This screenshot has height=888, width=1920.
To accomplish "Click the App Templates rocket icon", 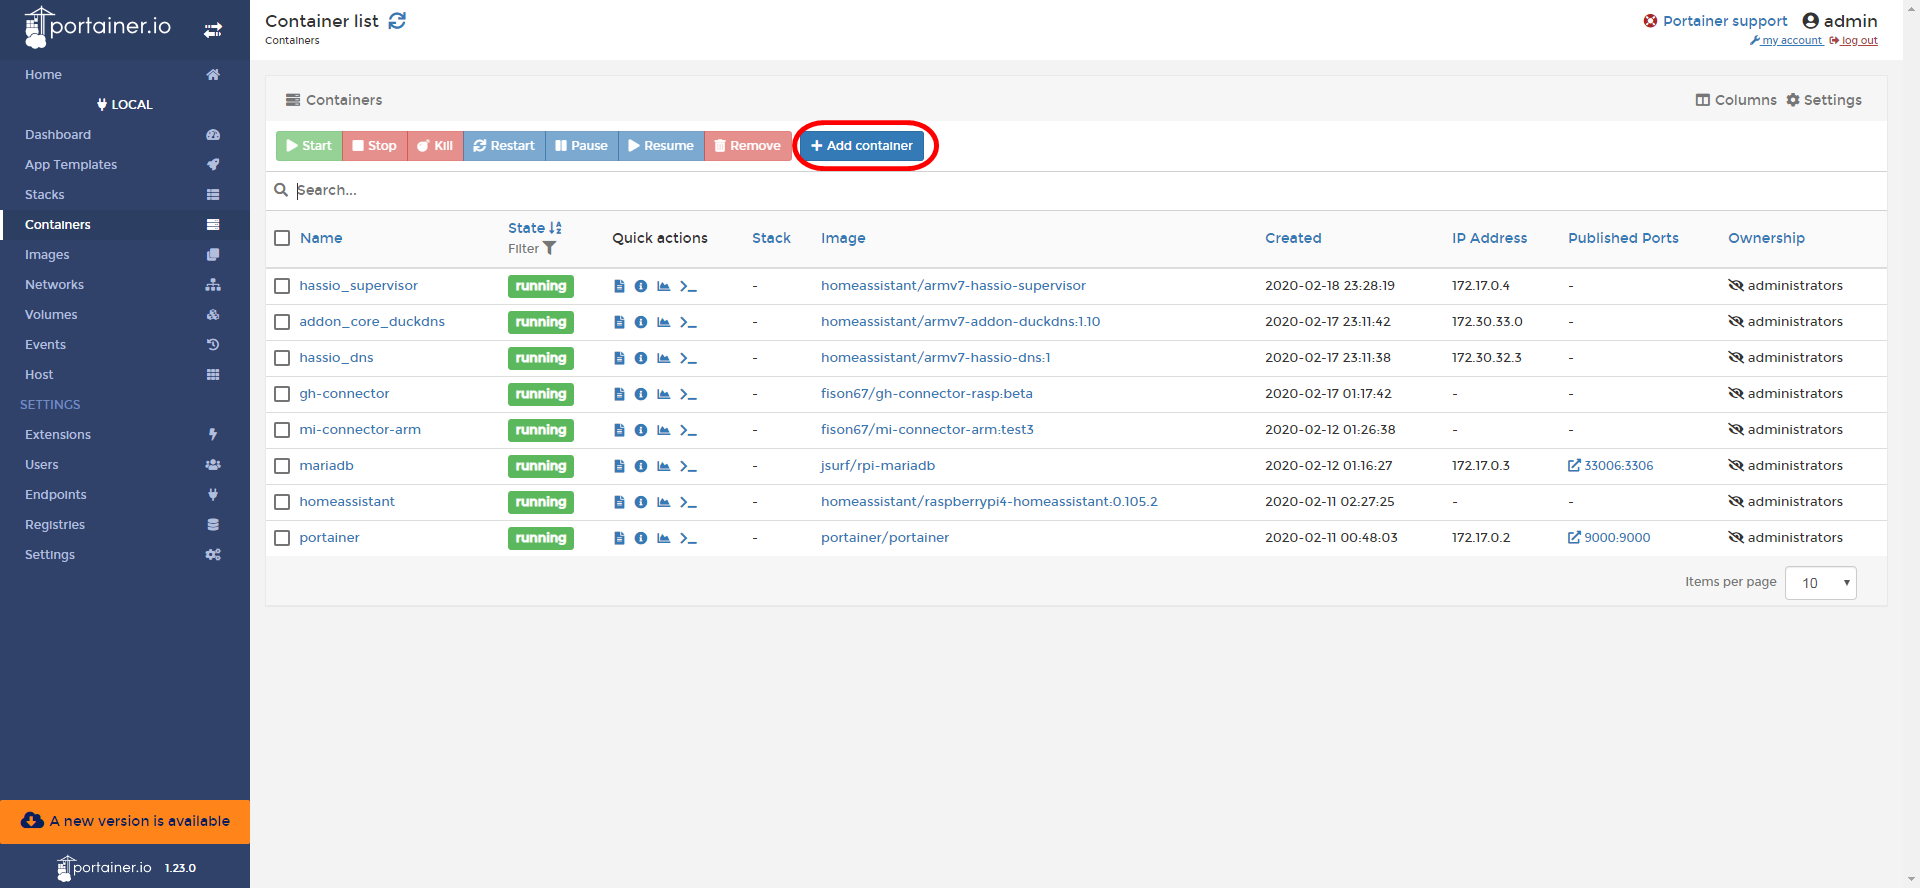I will [213, 165].
